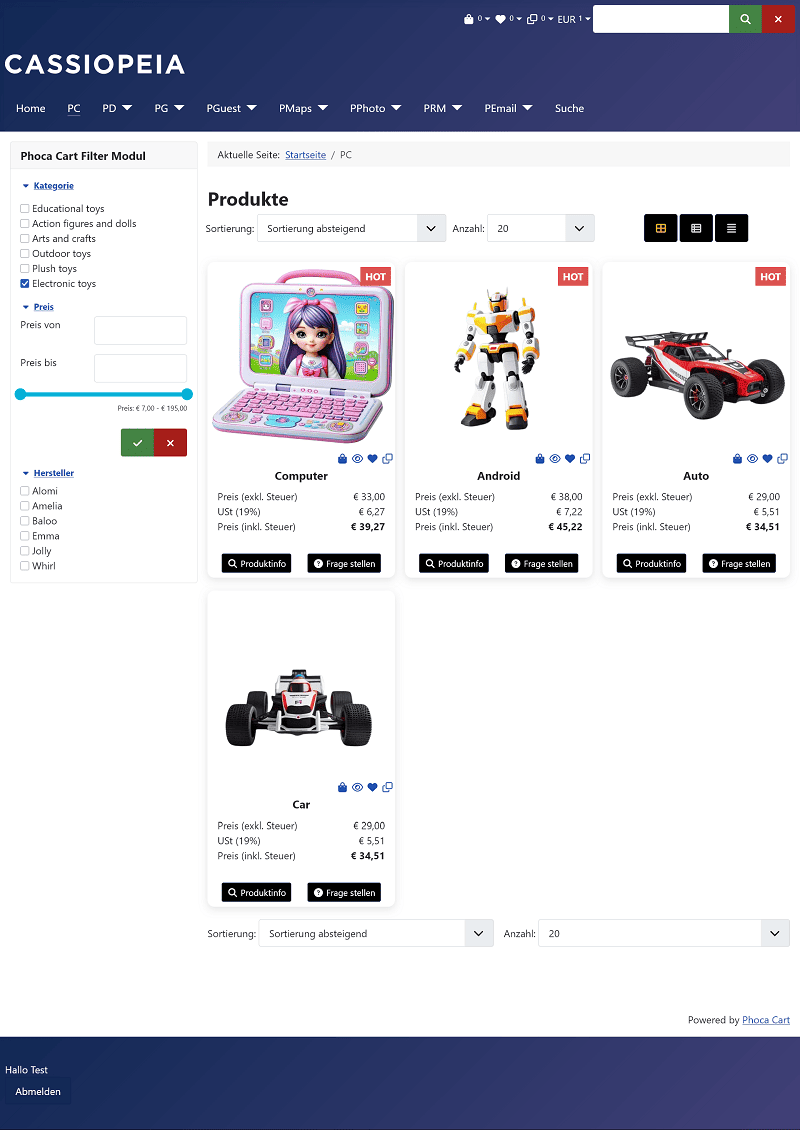Image resolution: width=800 pixels, height=1130 pixels.
Task: Click the right price slider handle
Action: pos(187,394)
